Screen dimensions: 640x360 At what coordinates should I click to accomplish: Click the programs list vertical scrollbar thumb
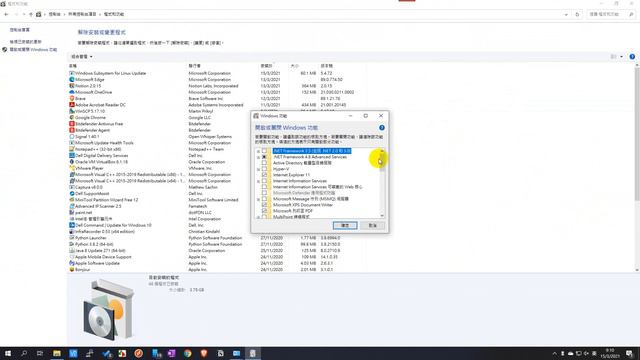pyautogui.click(x=637, y=135)
